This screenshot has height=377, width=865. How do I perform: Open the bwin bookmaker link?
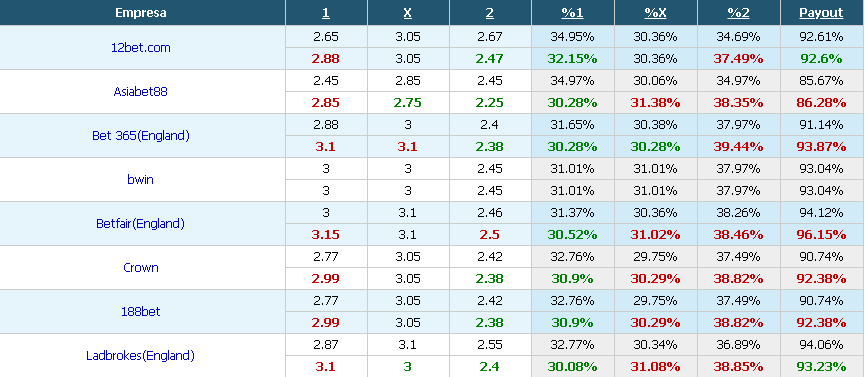pos(141,179)
